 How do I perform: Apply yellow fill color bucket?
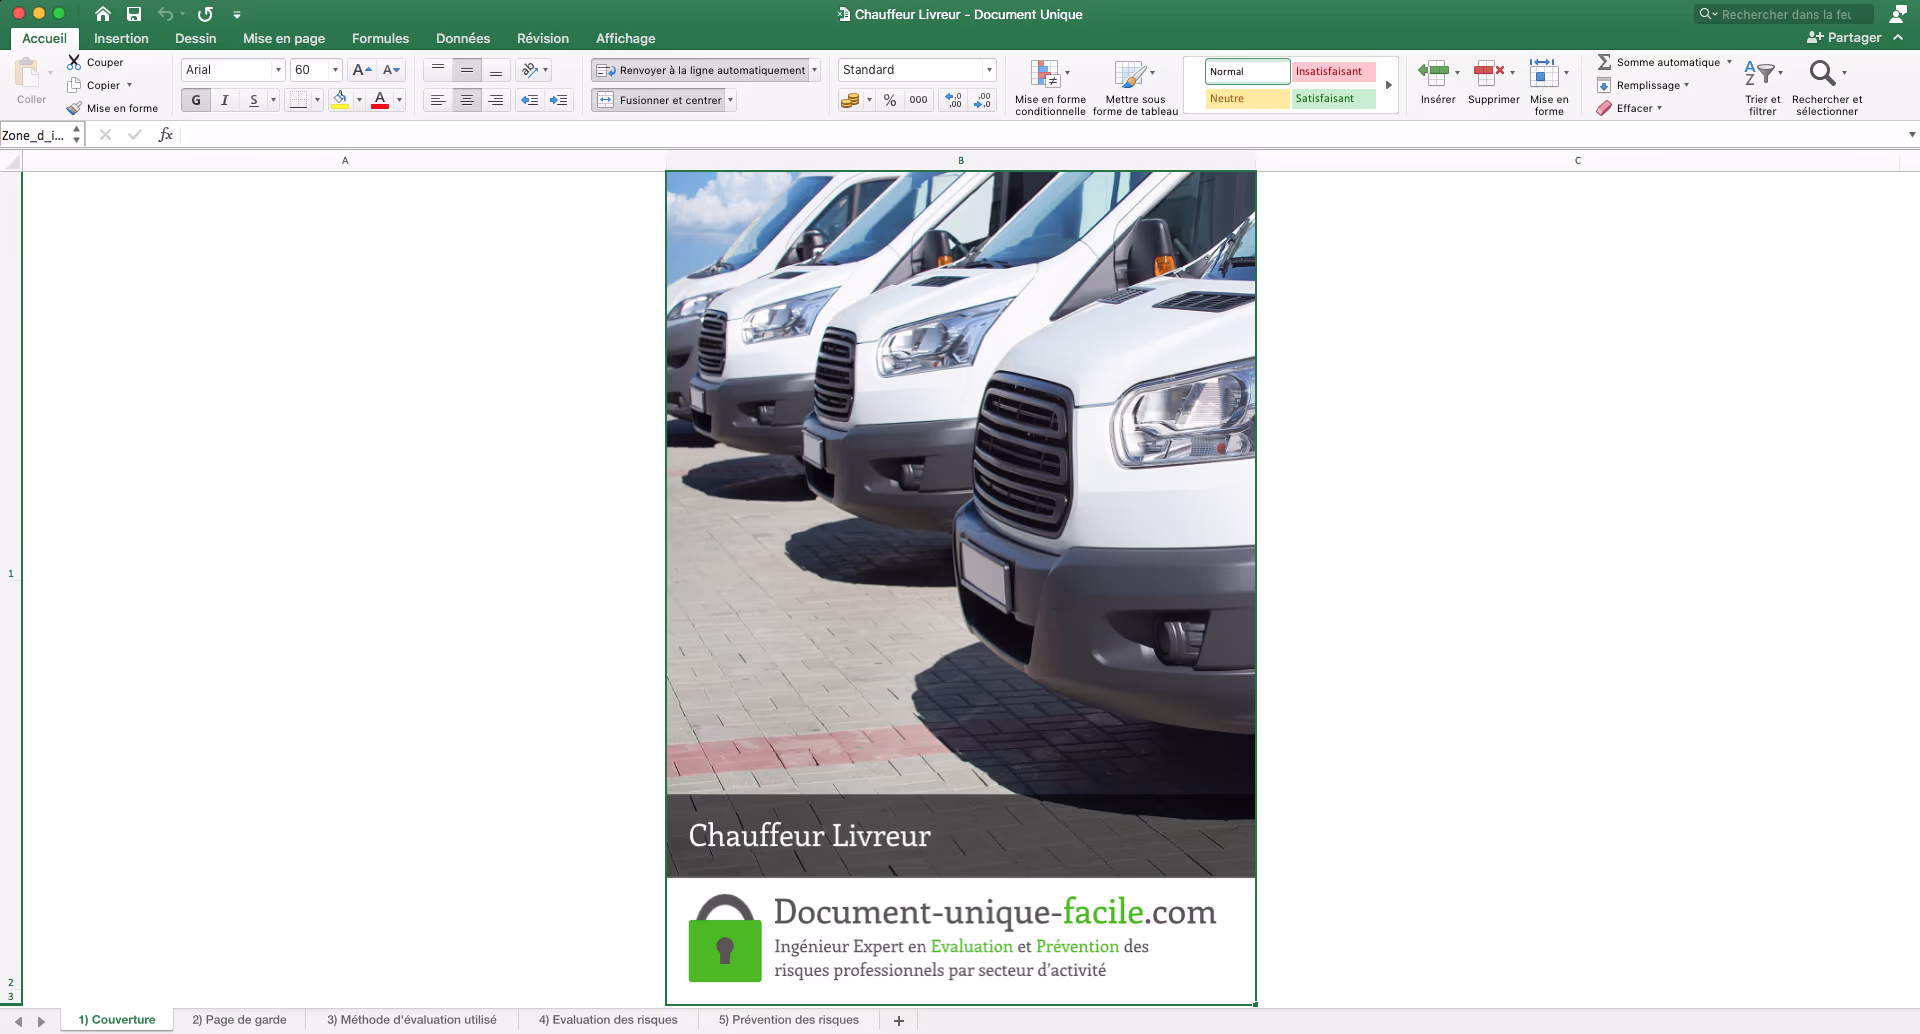[x=340, y=100]
